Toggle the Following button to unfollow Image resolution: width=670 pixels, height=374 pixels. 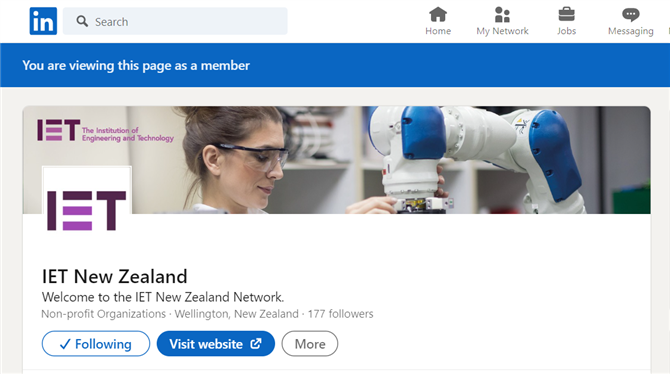(96, 344)
